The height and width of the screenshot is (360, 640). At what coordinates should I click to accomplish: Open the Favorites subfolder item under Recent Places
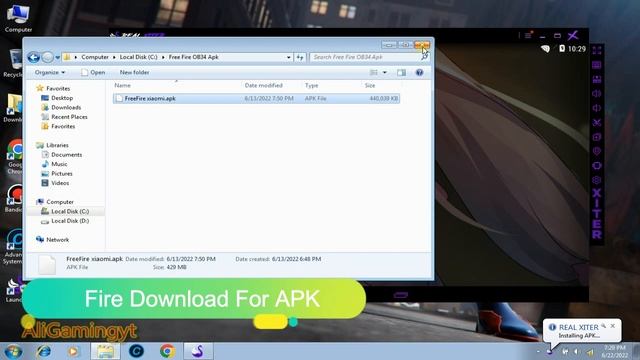63,127
